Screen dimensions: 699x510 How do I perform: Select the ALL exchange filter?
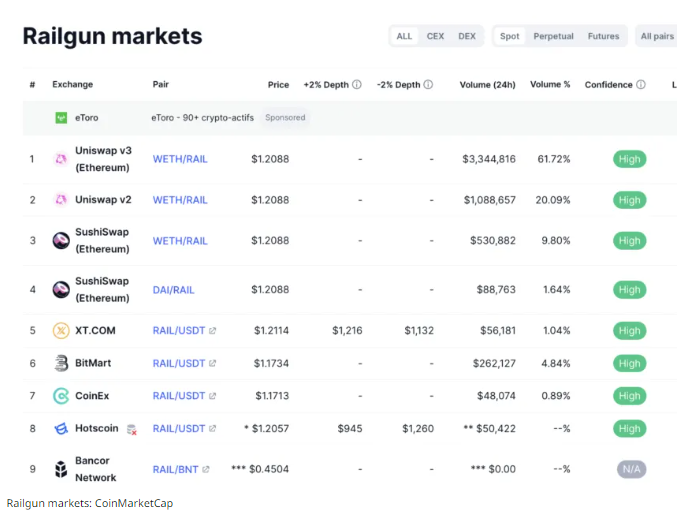tap(404, 36)
